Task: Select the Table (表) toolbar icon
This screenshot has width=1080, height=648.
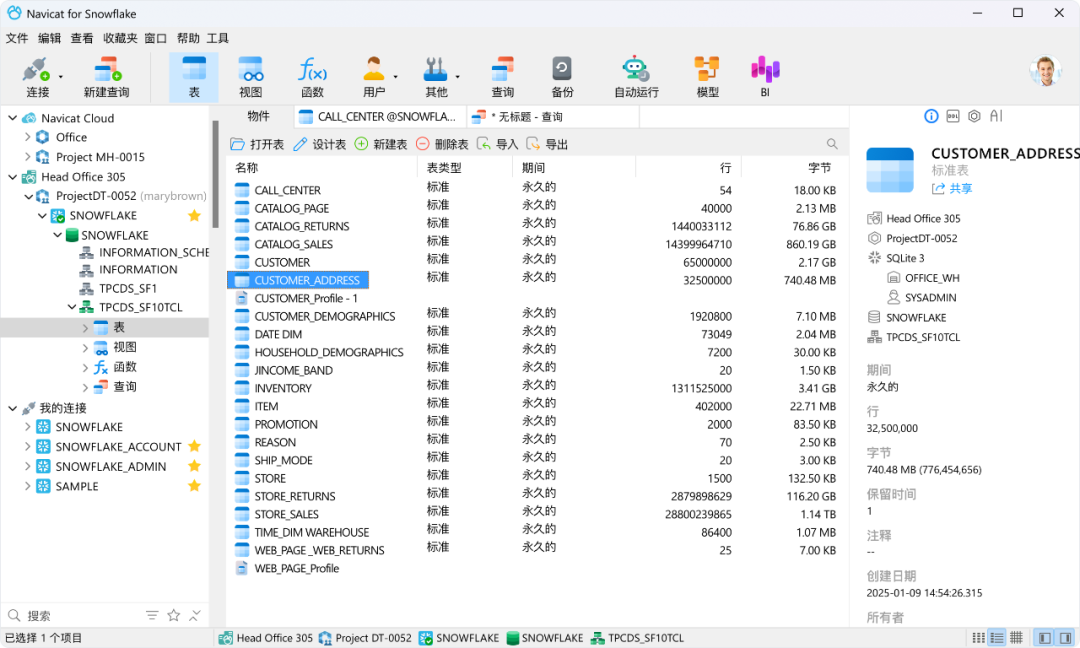Action: [194, 77]
